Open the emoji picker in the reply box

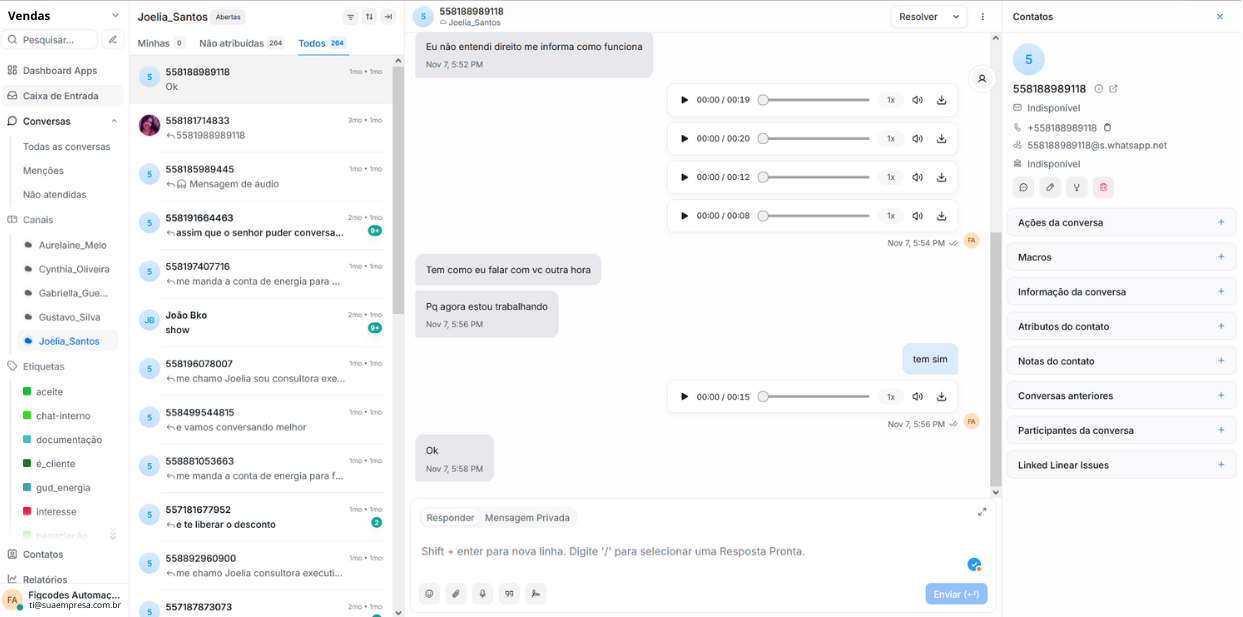pos(429,593)
